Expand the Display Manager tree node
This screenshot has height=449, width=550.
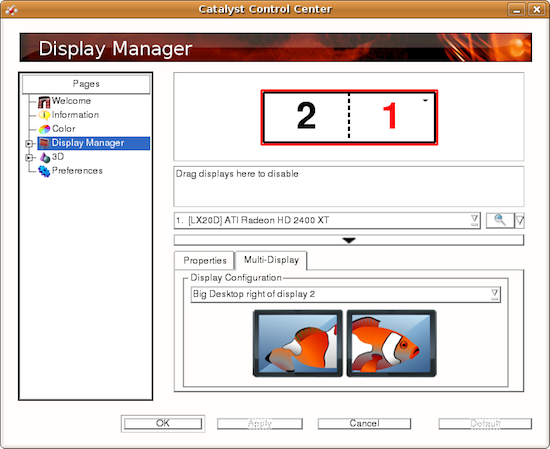[x=29, y=143]
